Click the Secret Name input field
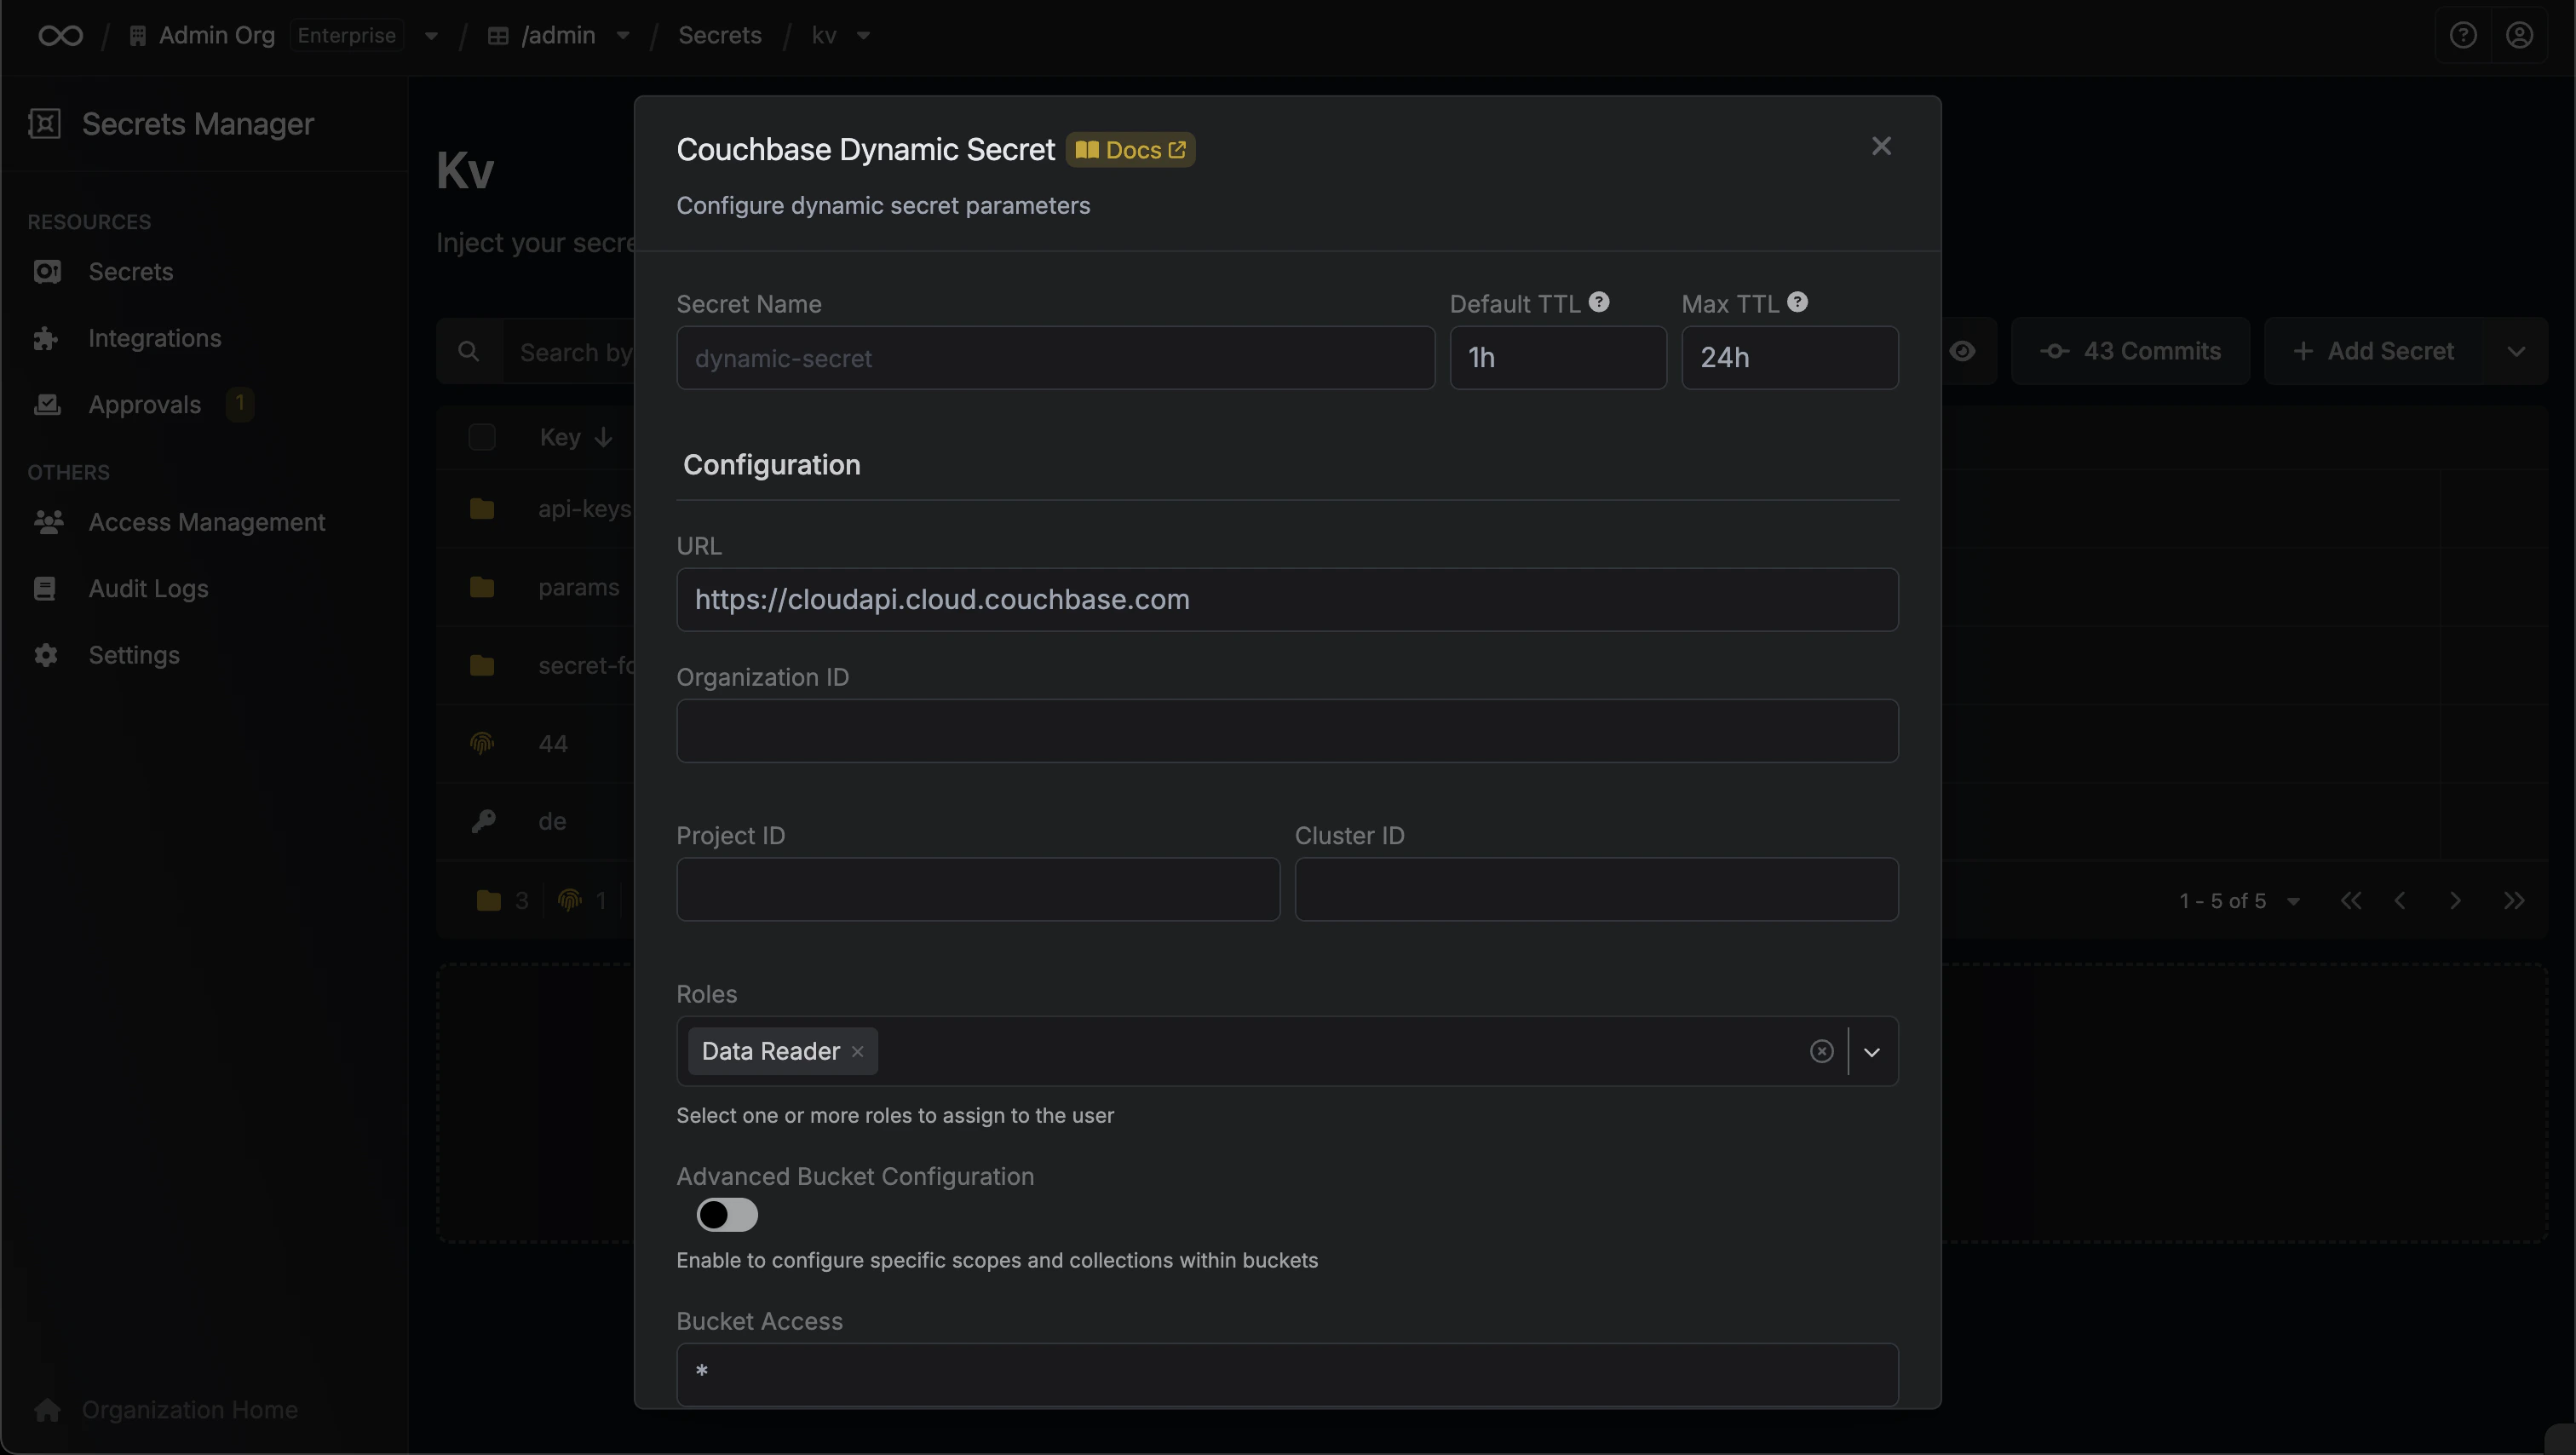Image resolution: width=2576 pixels, height=1455 pixels. coord(1055,358)
